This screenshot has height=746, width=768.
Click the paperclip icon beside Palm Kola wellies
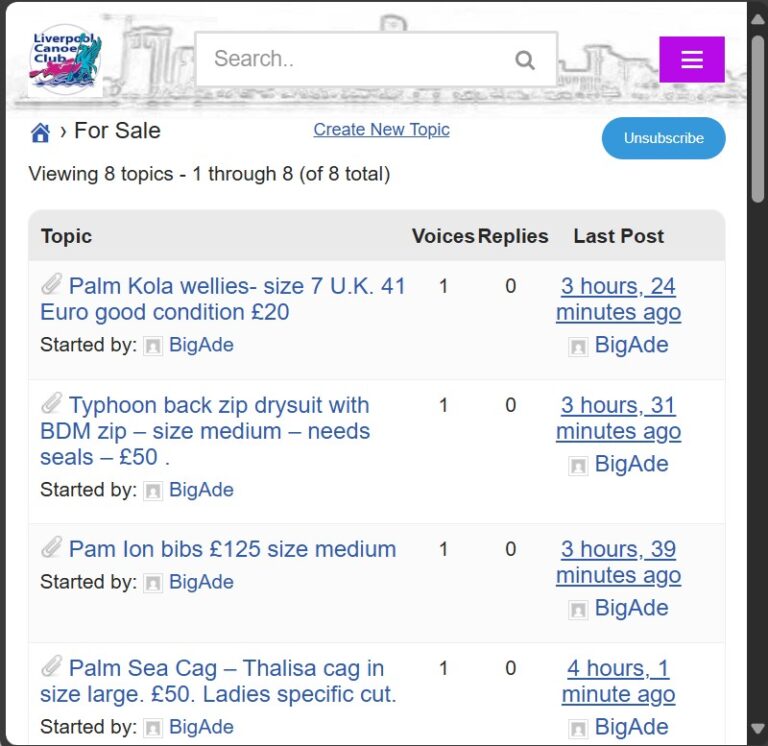[x=51, y=285]
